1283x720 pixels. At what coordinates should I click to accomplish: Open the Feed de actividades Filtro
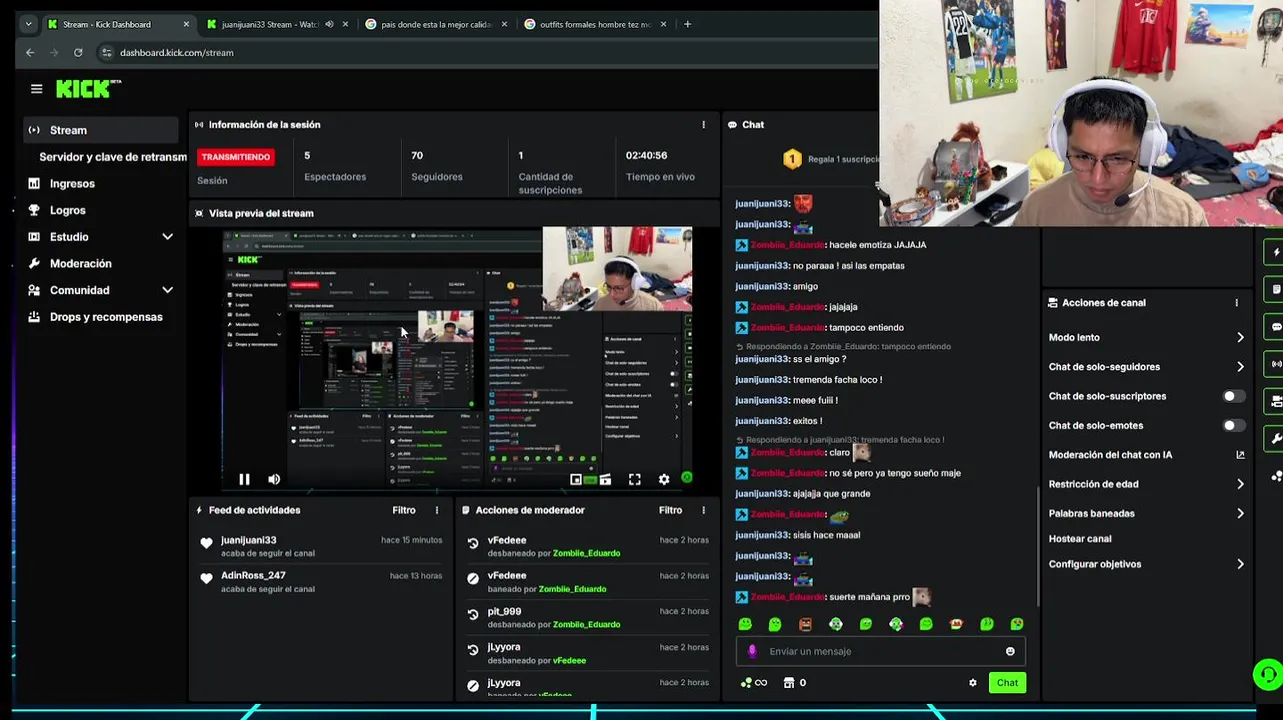click(404, 510)
